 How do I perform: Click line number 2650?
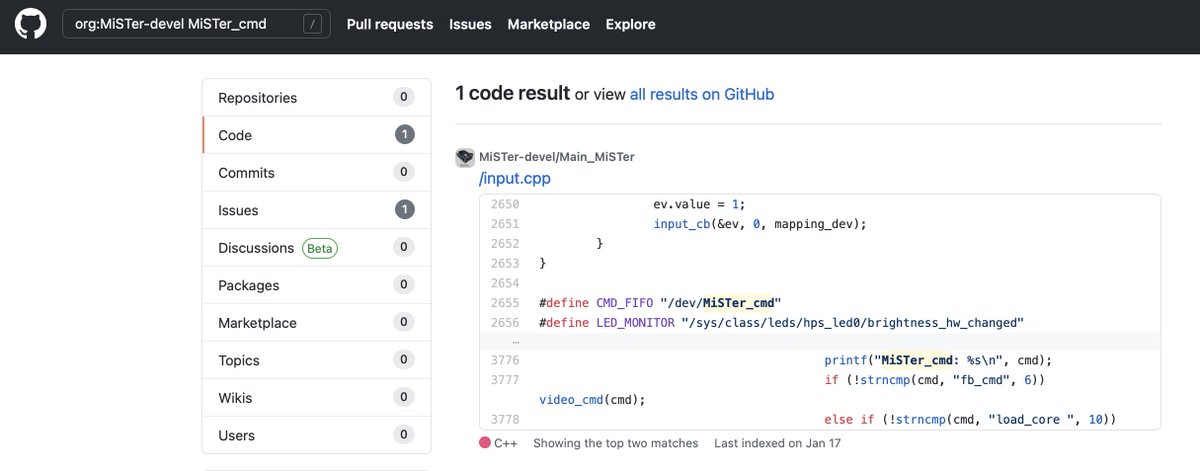tap(505, 205)
